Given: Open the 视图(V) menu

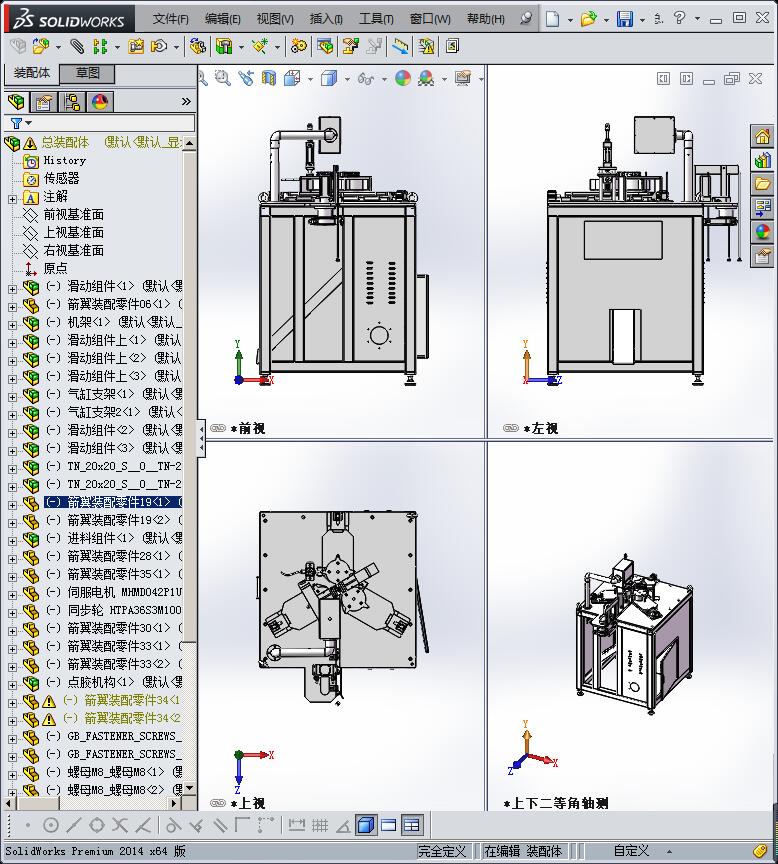Looking at the screenshot, I should (275, 19).
